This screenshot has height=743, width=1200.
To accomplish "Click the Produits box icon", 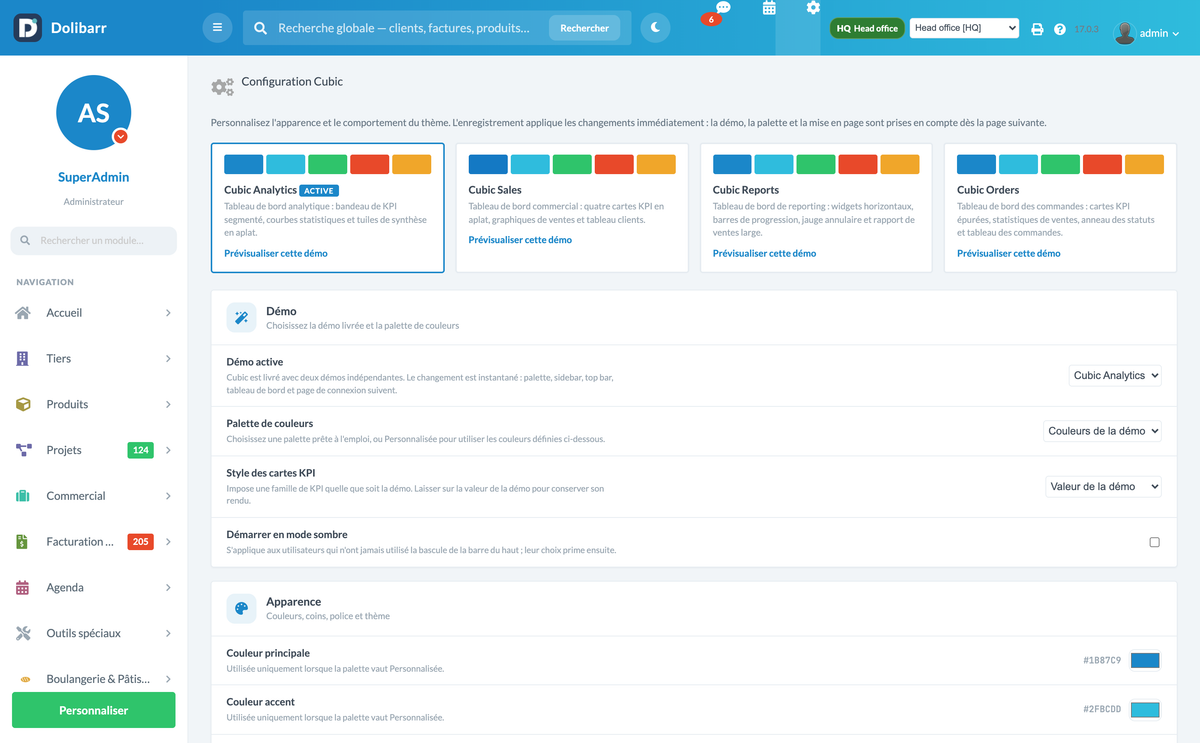I will click(x=23, y=405).
